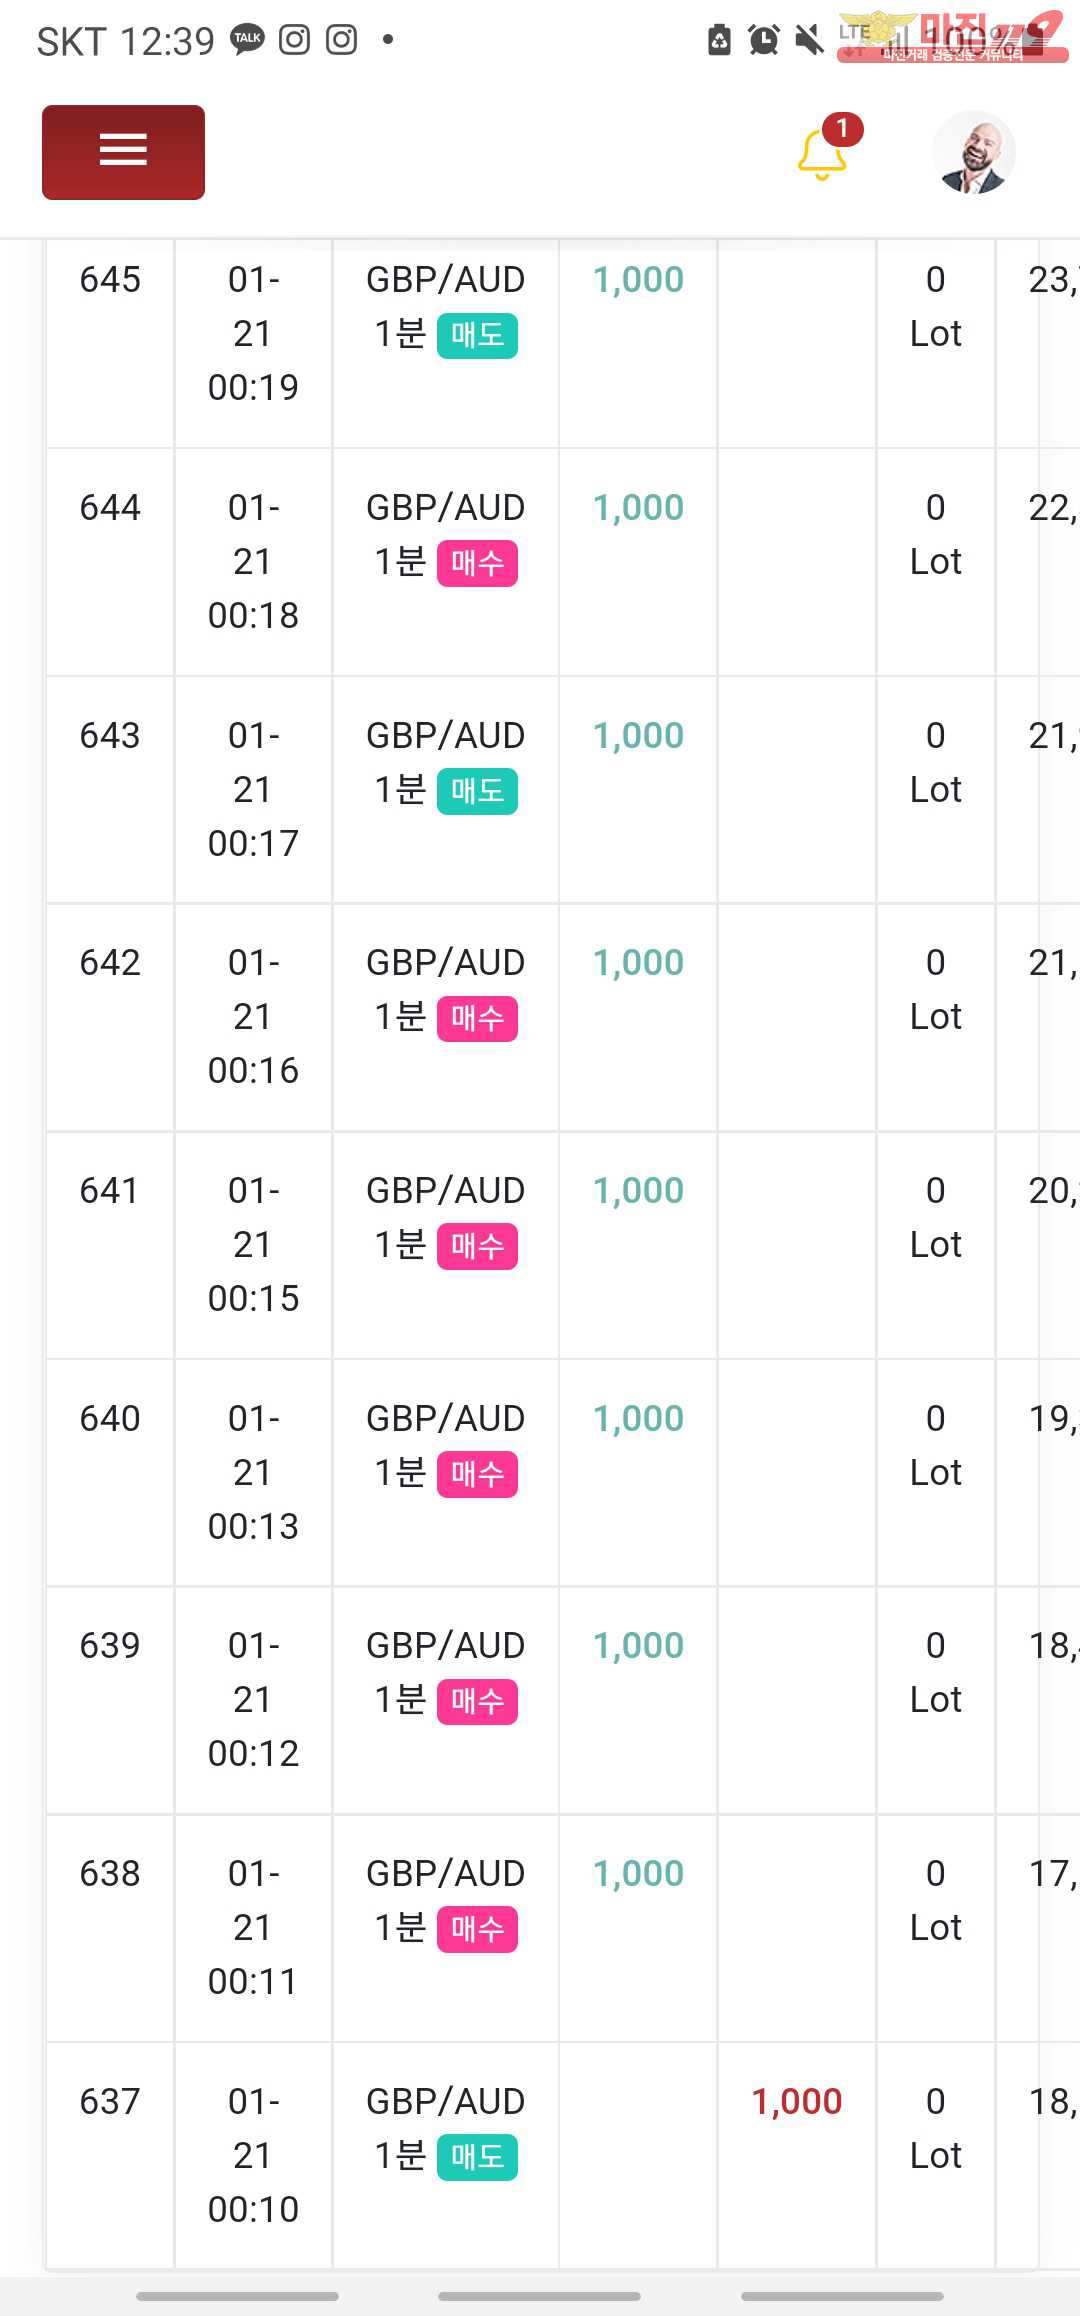Click the 매도 tag in row 643

(477, 791)
